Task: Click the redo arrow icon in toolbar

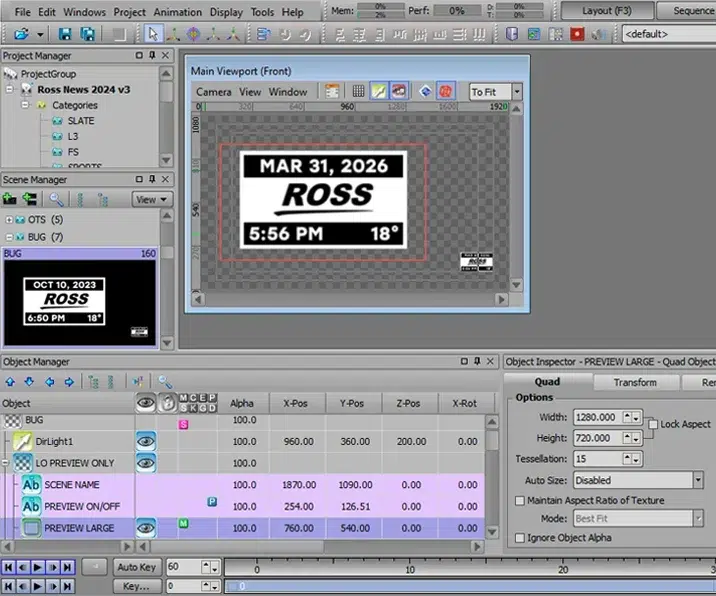Action: pos(305,34)
